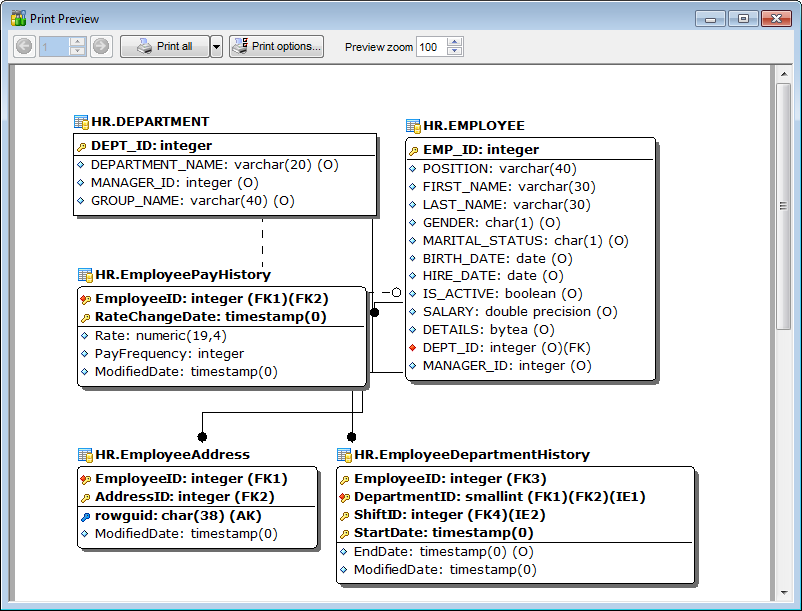Open Print options dialog

(x=276, y=46)
